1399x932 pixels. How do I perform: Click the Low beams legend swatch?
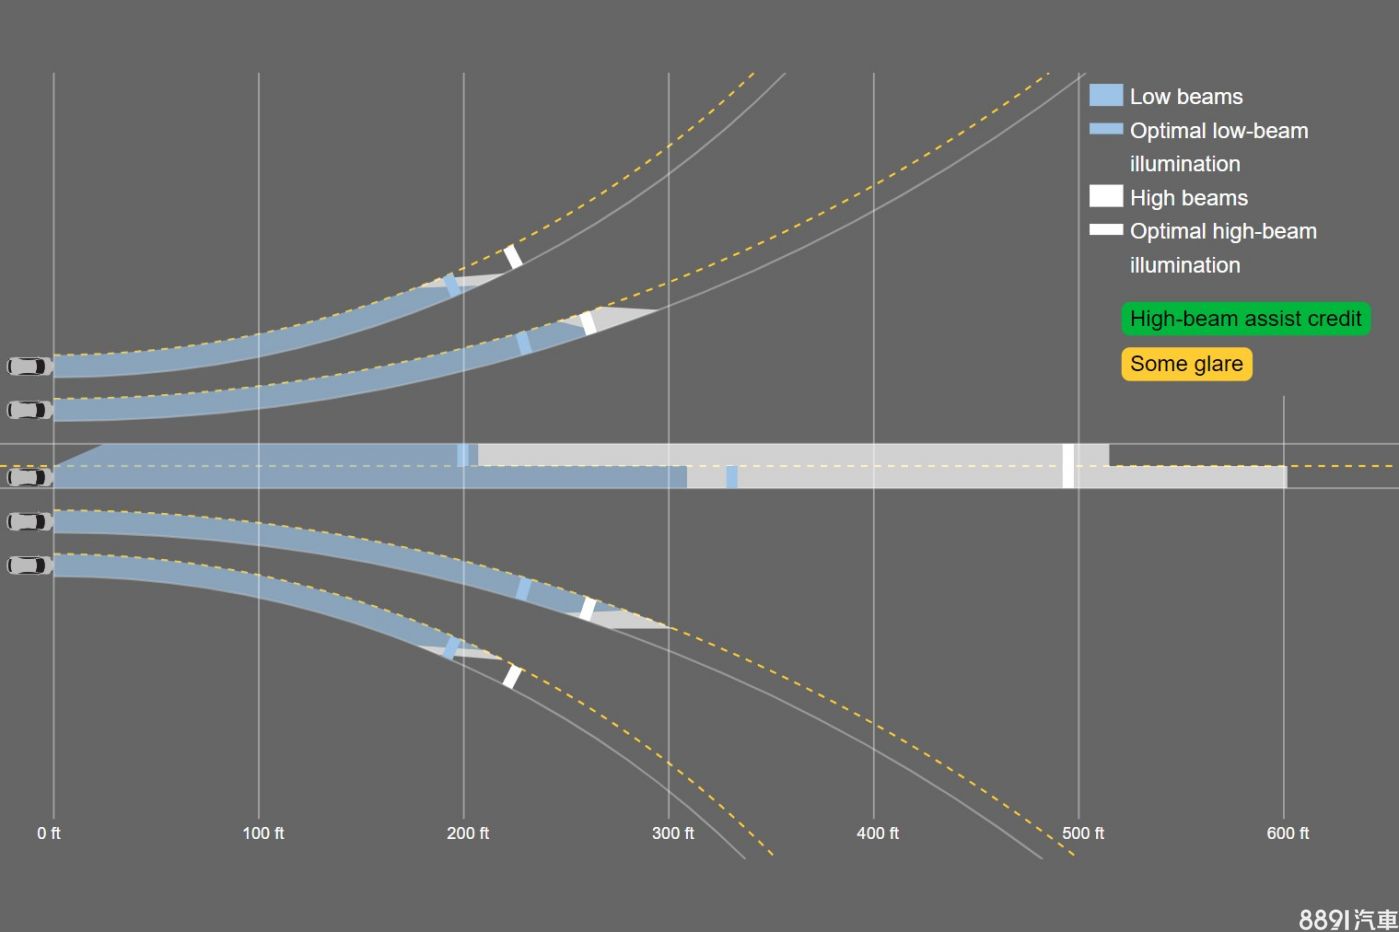click(x=1105, y=96)
